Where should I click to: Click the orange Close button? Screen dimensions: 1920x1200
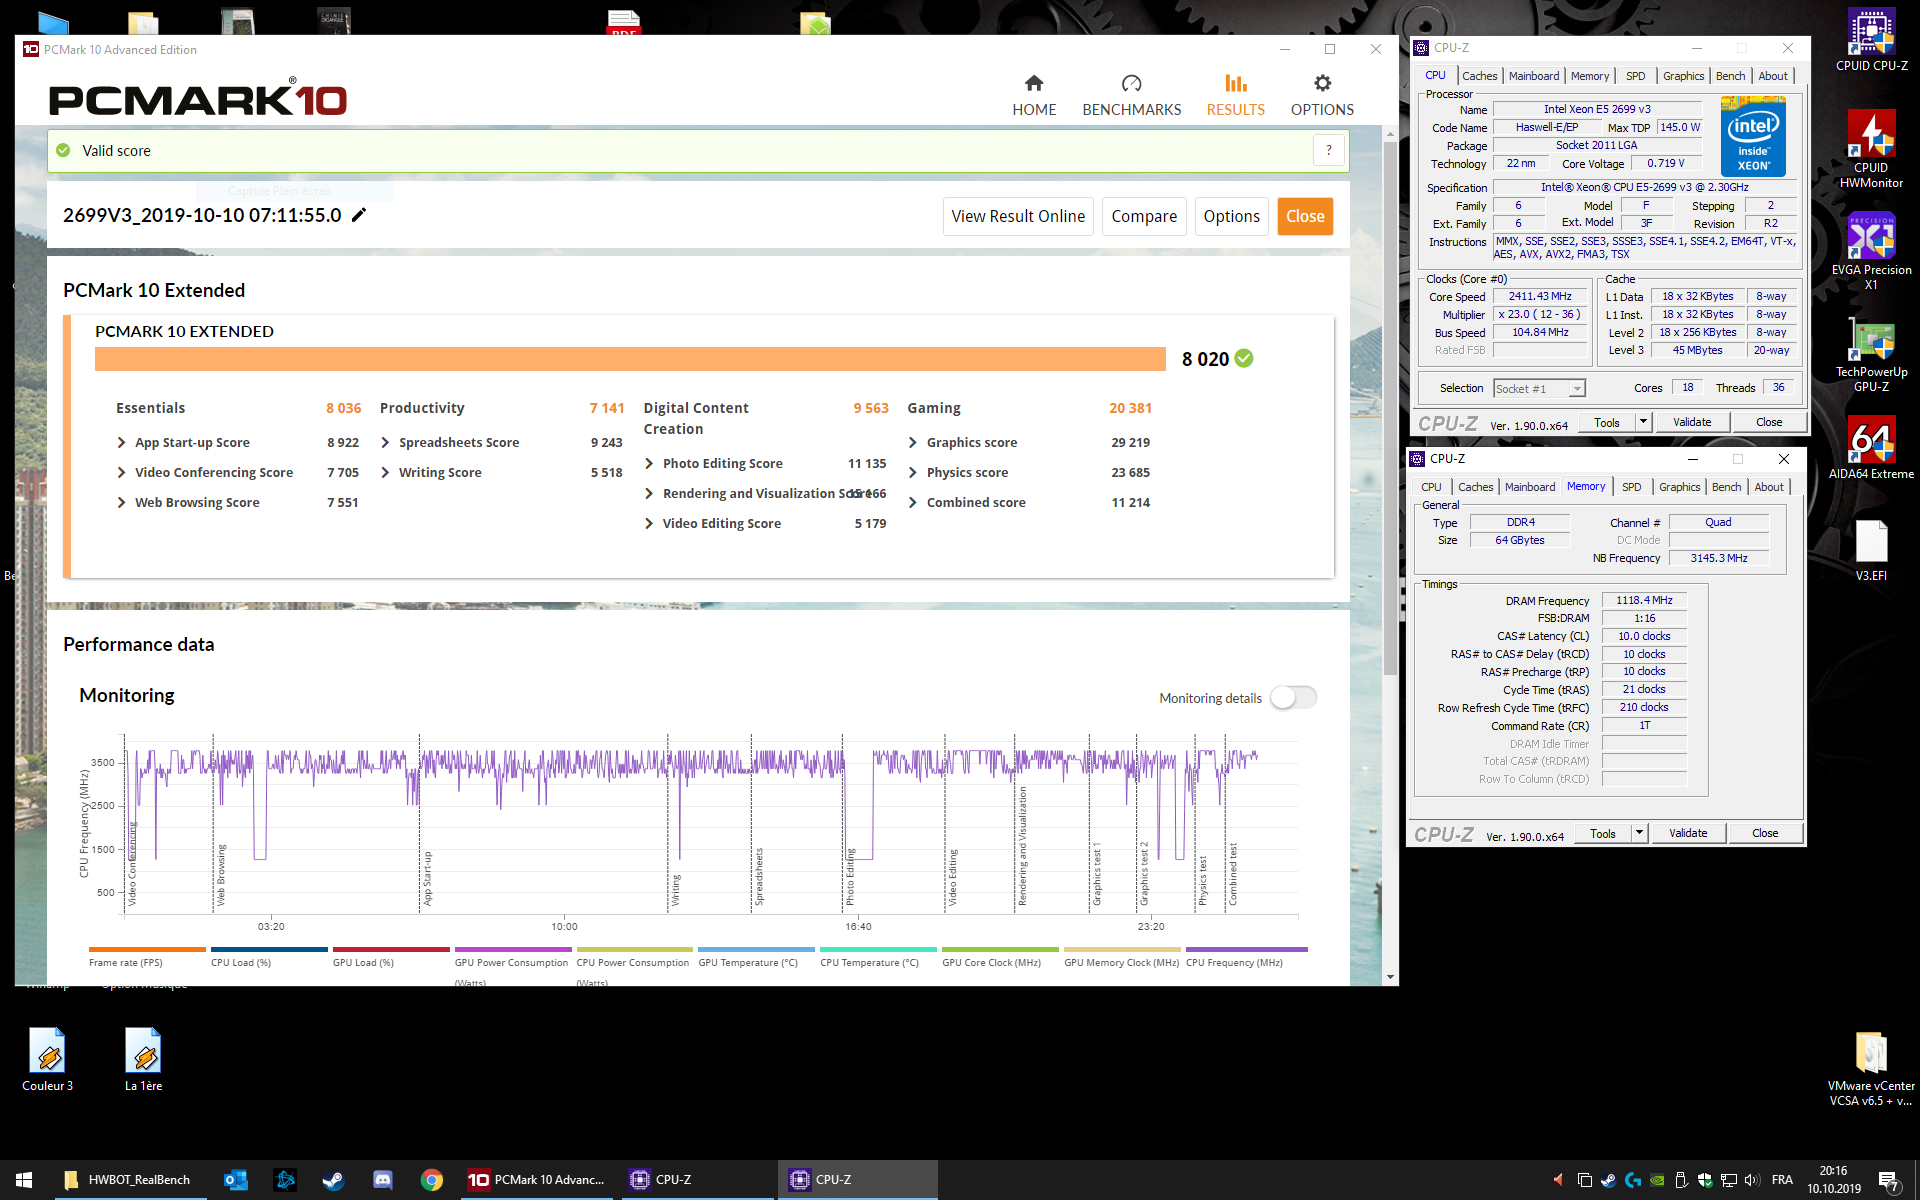[1305, 216]
